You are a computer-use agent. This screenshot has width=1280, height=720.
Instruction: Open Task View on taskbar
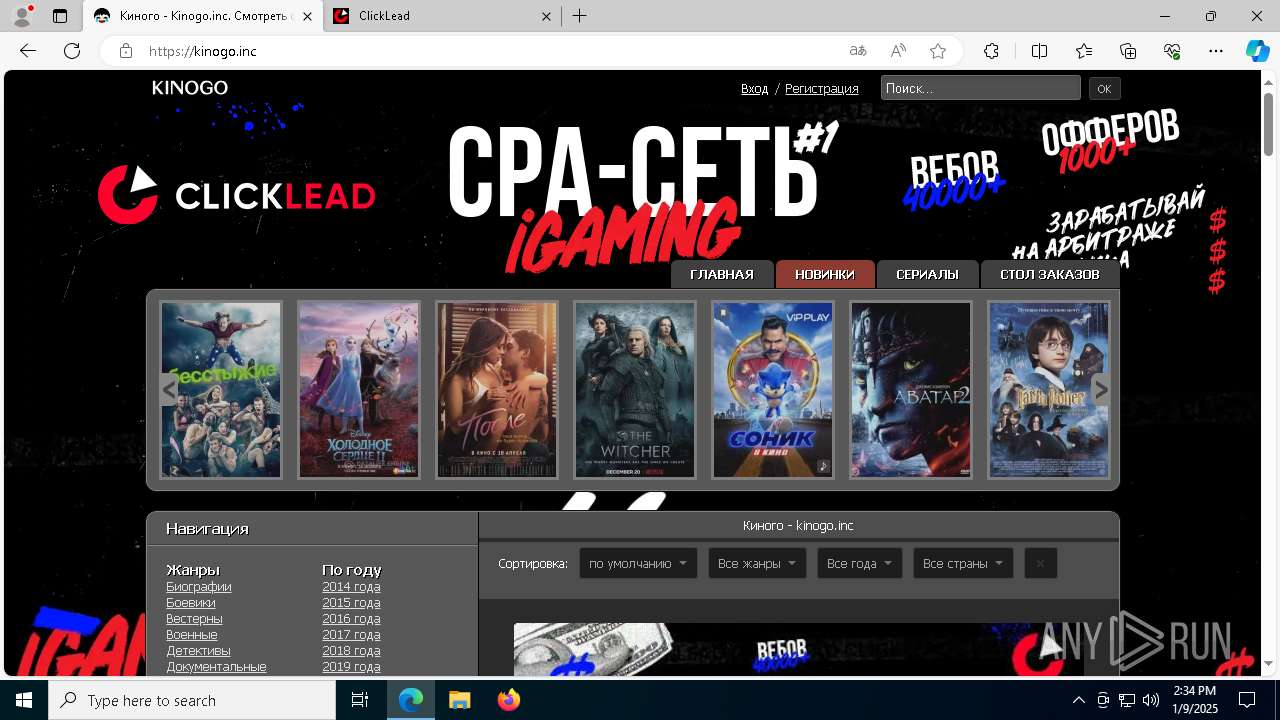[x=360, y=700]
